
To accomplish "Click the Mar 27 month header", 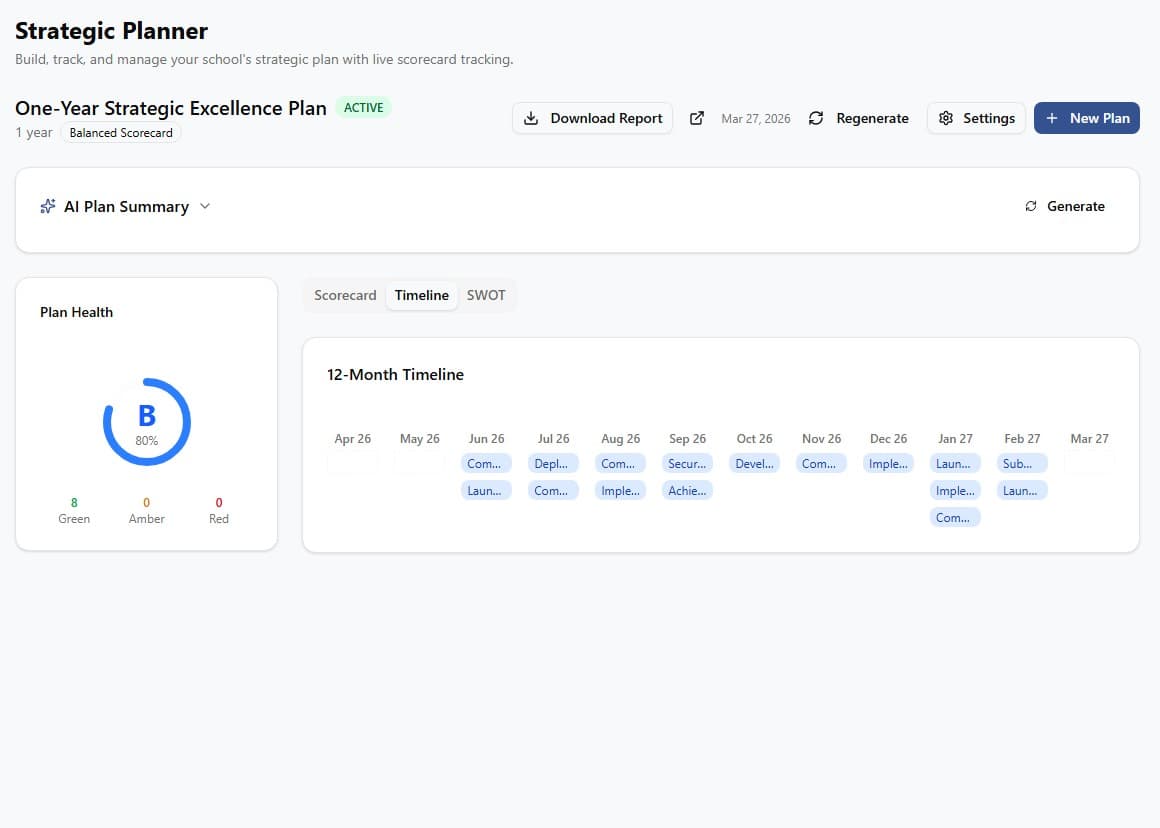I will pos(1089,439).
